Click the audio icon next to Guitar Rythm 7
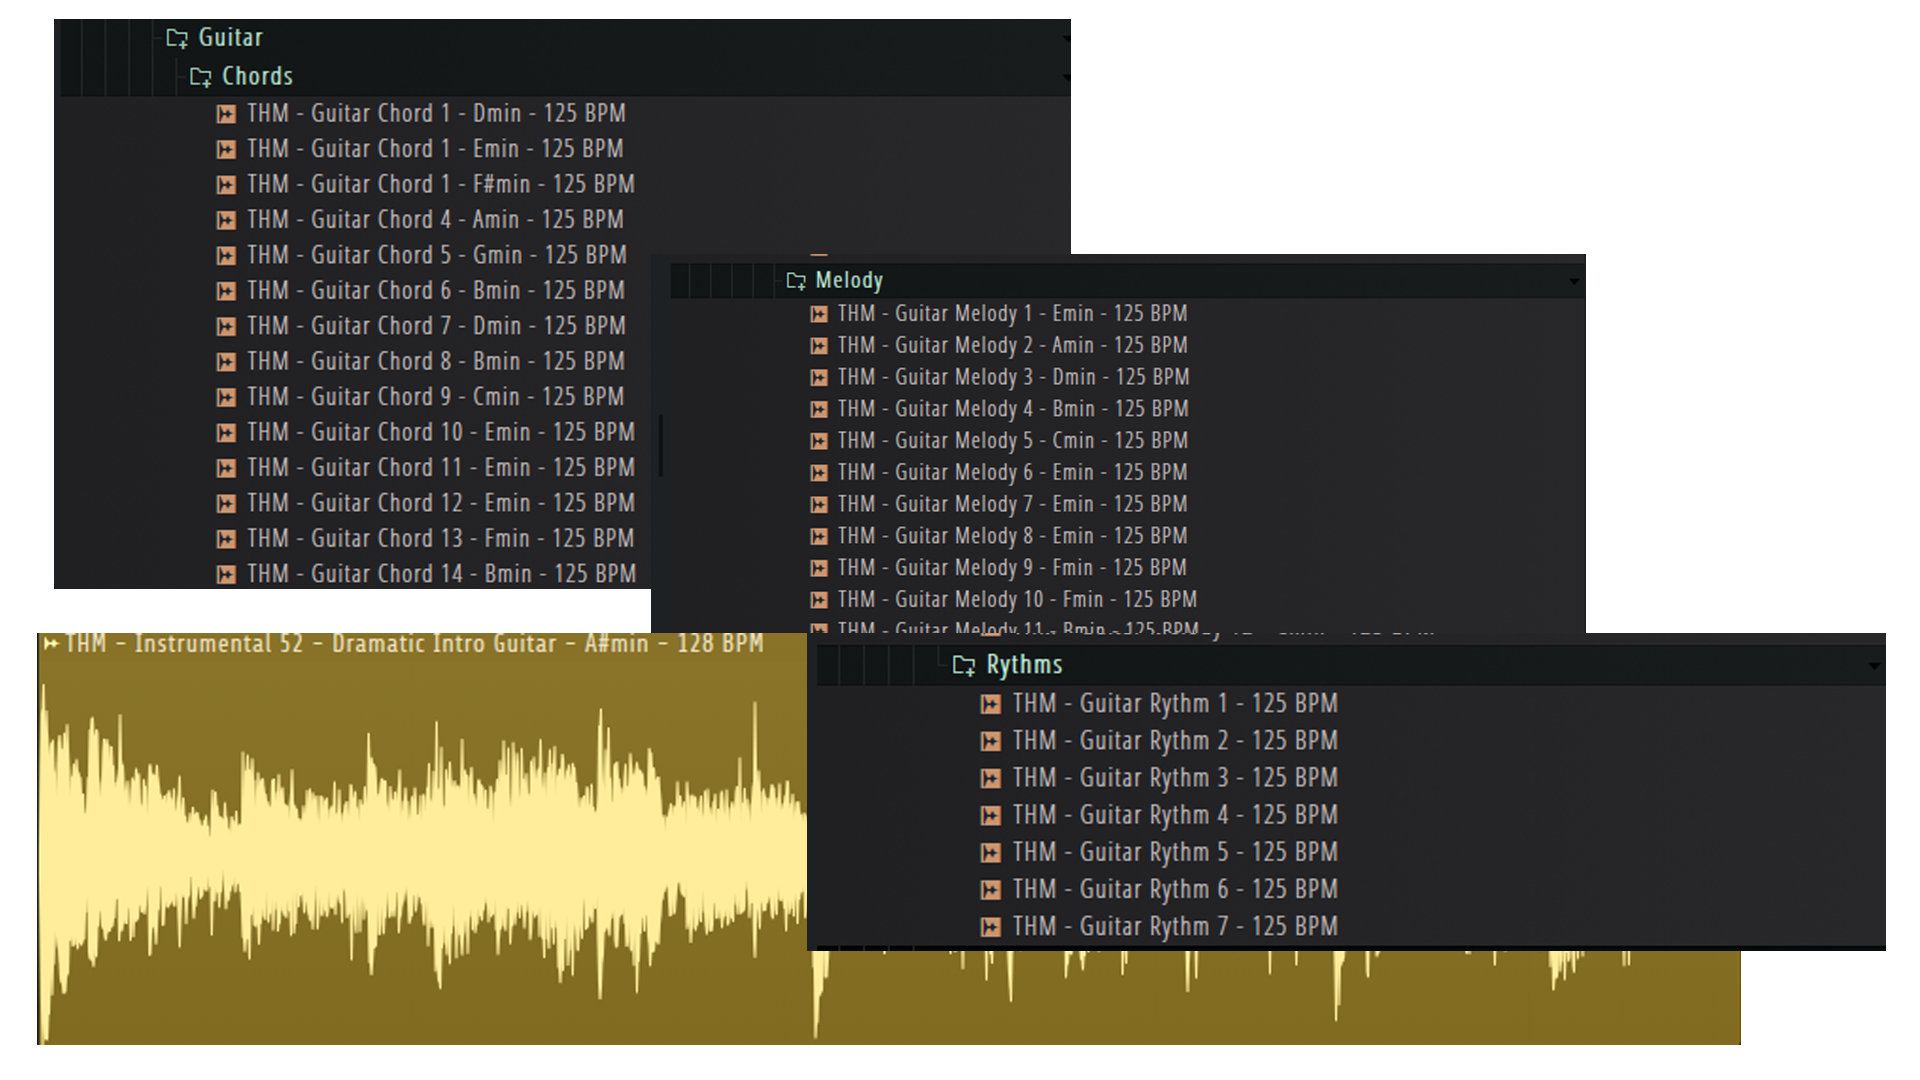This screenshot has width=1920, height=1080. [x=991, y=927]
